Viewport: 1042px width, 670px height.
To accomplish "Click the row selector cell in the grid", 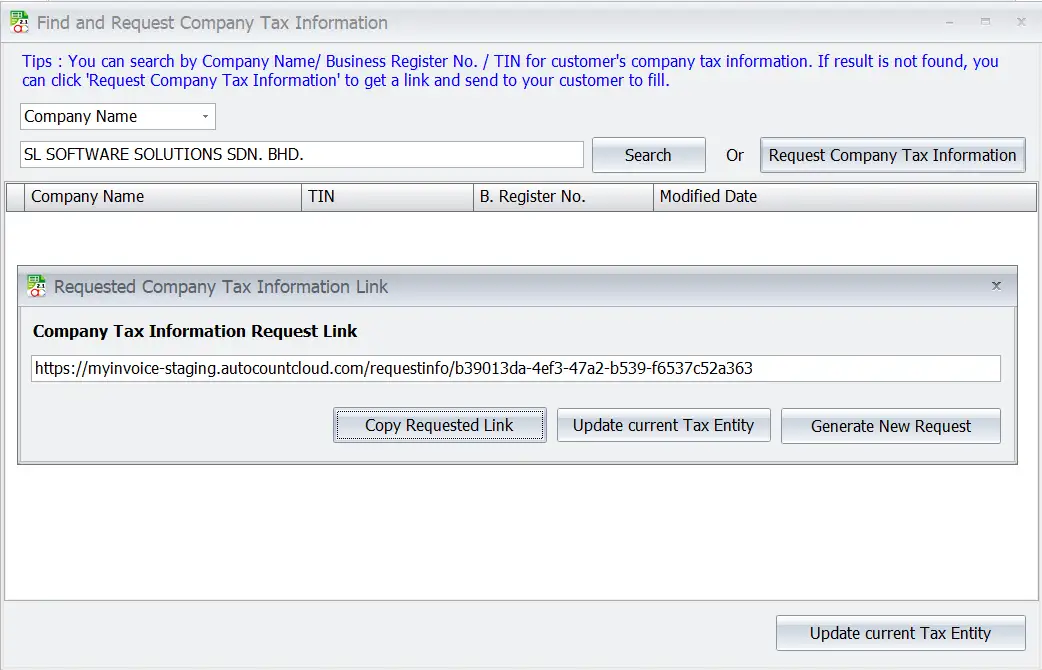I will [13, 197].
